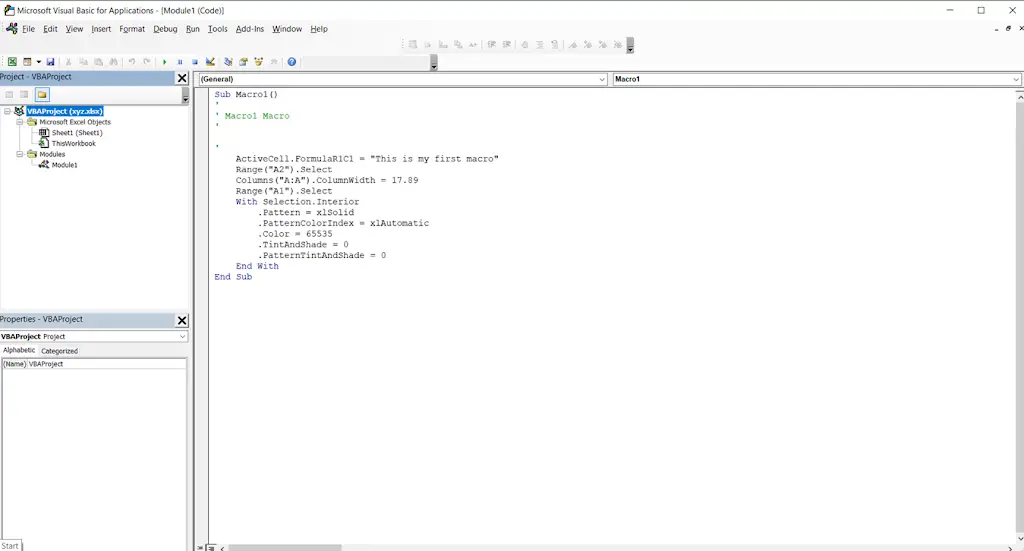1024x551 pixels.
Task: Open the Format menu
Action: (132, 29)
